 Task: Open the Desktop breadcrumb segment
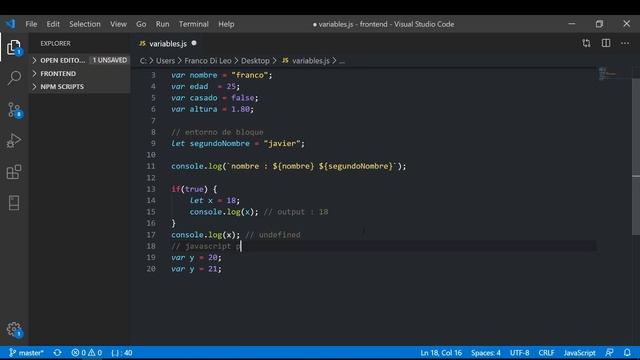coord(255,61)
